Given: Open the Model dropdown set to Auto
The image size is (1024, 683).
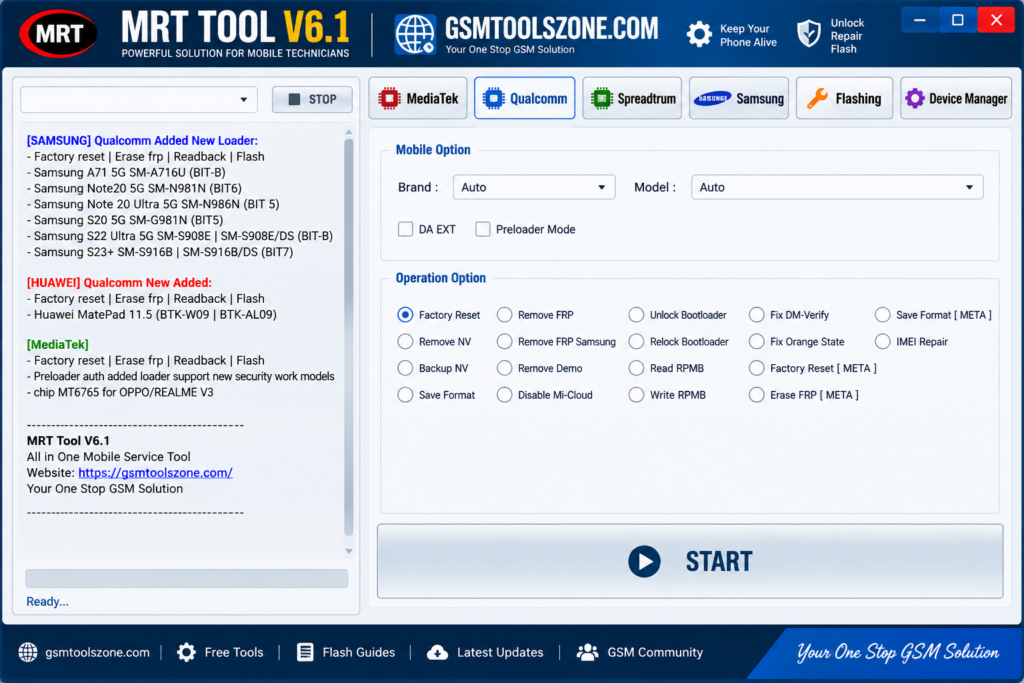Looking at the screenshot, I should pyautogui.click(x=837, y=187).
